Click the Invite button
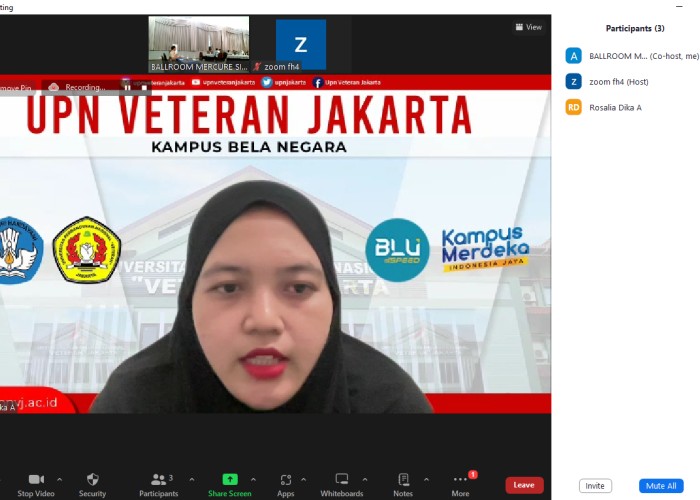 coord(595,486)
